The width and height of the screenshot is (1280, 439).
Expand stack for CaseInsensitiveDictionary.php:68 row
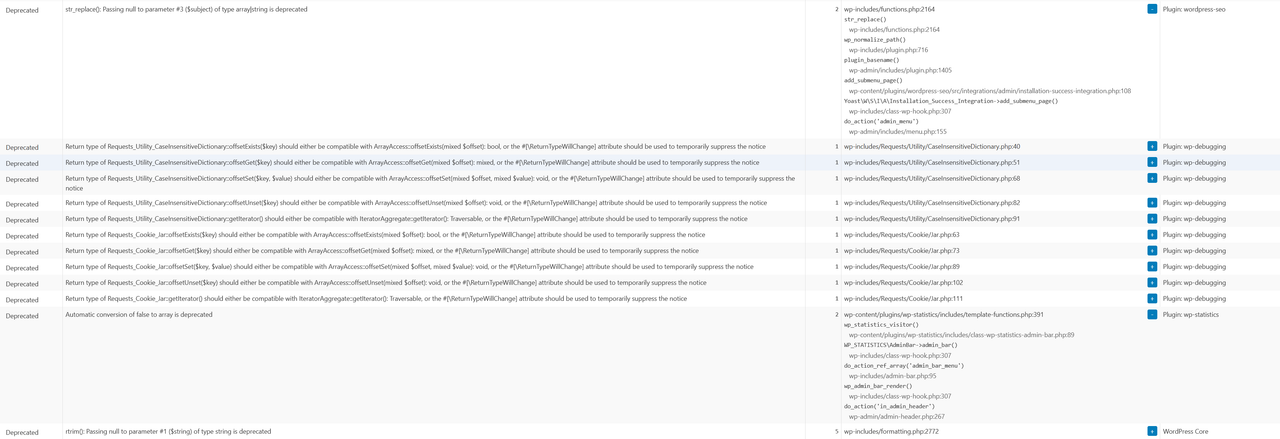1152,178
